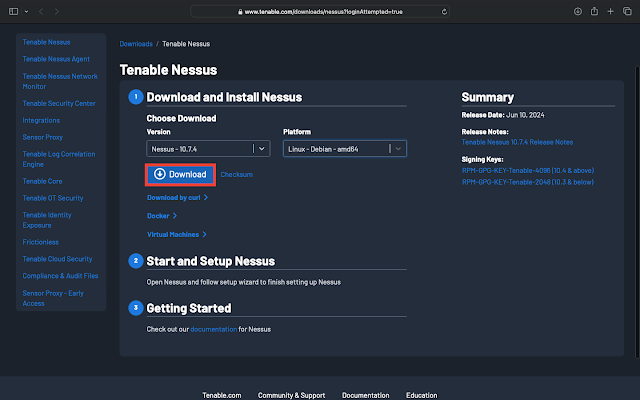Screen dimensions: 640x400
Task: Open Tenable Nessus Network Monitor link
Action: click(60, 81)
